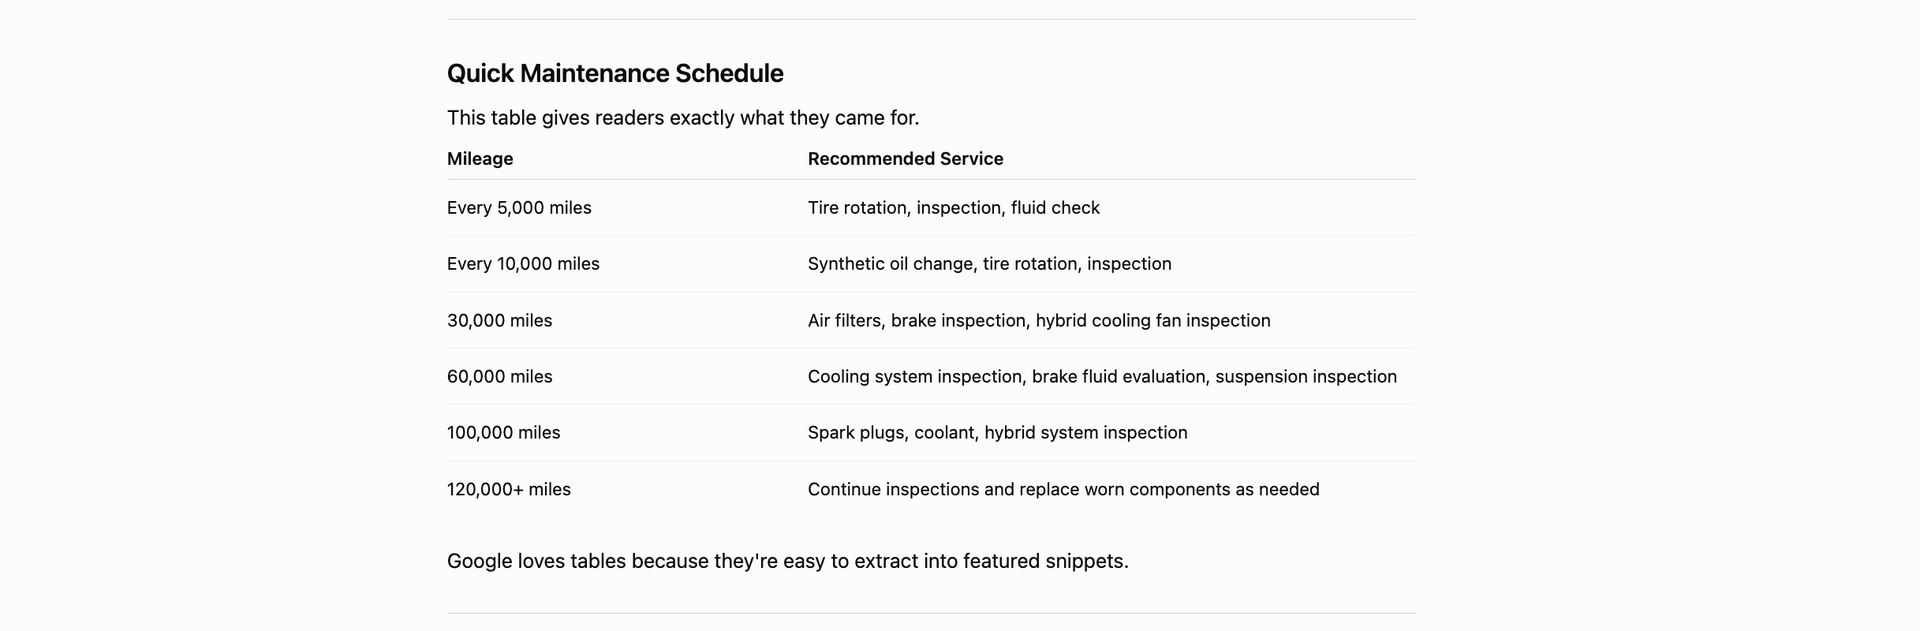Click the Synthetic oil change service cell

pyautogui.click(x=989, y=264)
